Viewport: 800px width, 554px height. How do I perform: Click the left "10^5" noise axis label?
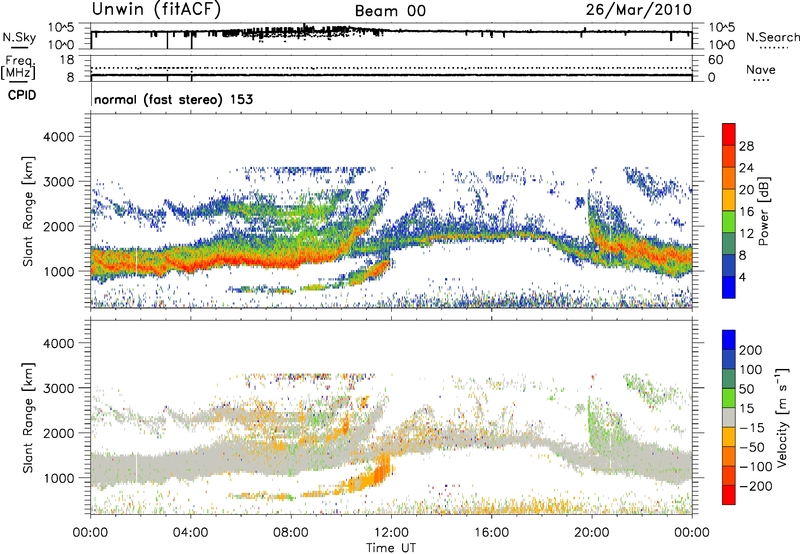click(x=62, y=27)
